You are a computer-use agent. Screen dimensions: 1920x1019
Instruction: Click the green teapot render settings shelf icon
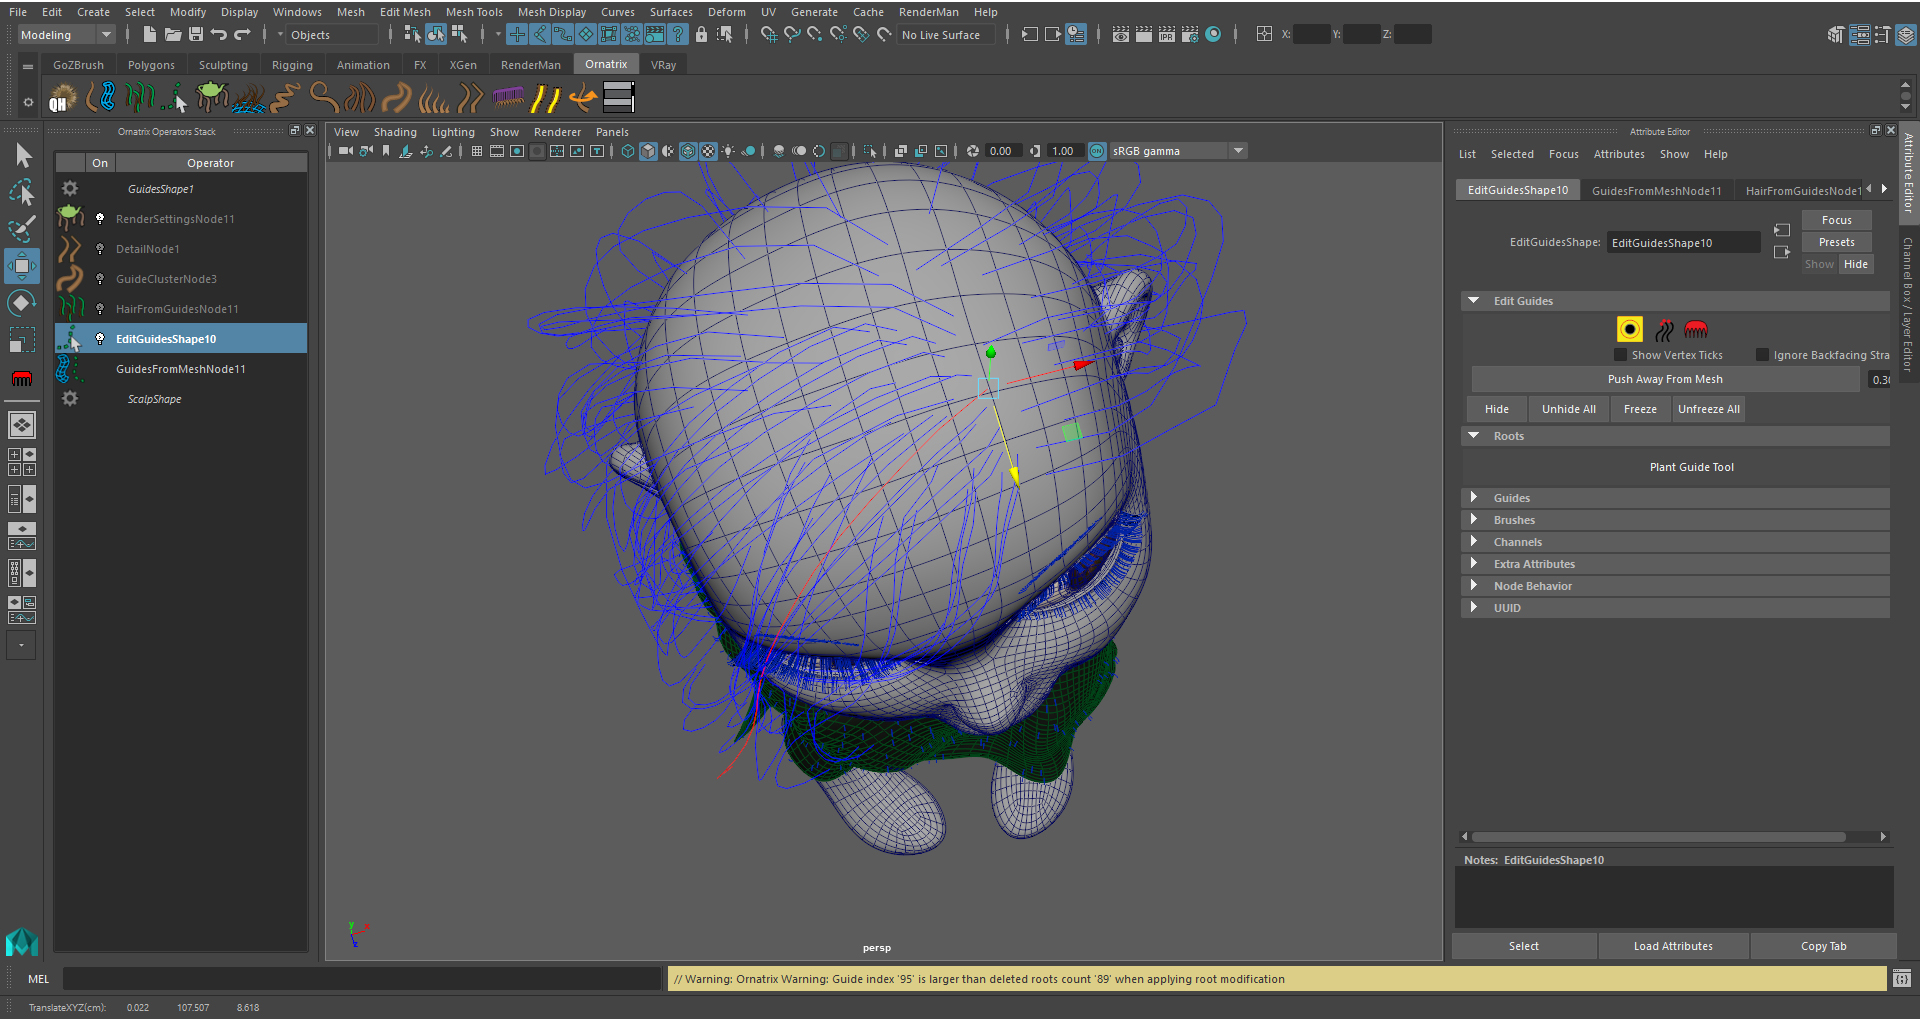coord(212,97)
